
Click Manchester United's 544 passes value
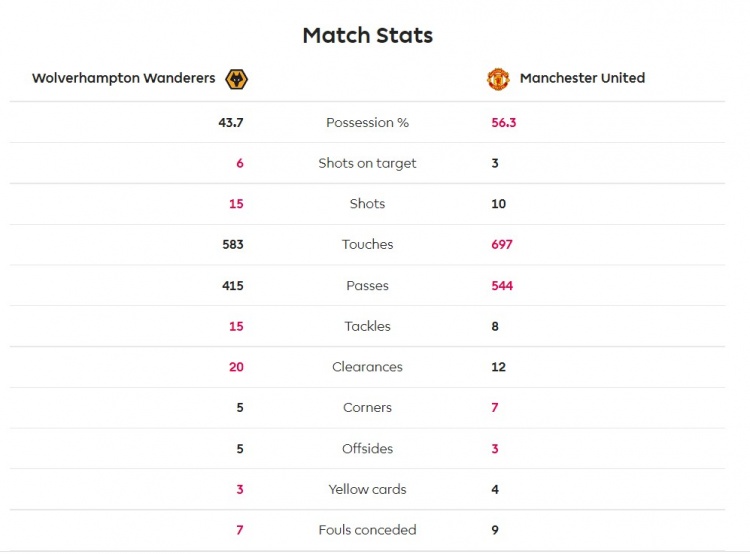click(x=502, y=286)
